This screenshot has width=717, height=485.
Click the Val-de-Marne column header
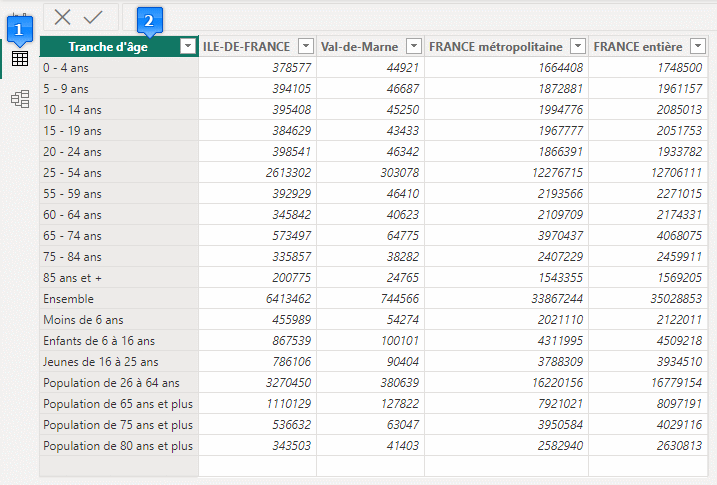coord(360,47)
